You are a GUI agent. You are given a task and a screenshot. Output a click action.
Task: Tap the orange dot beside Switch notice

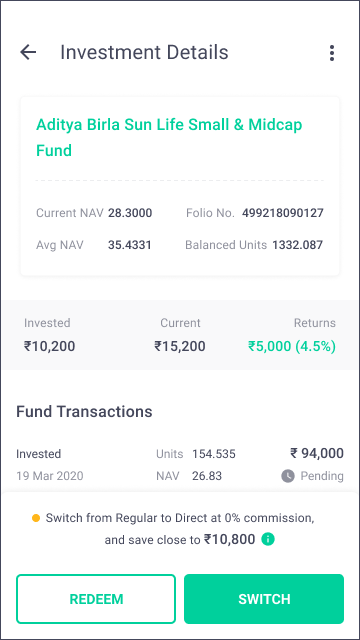tap(36, 518)
